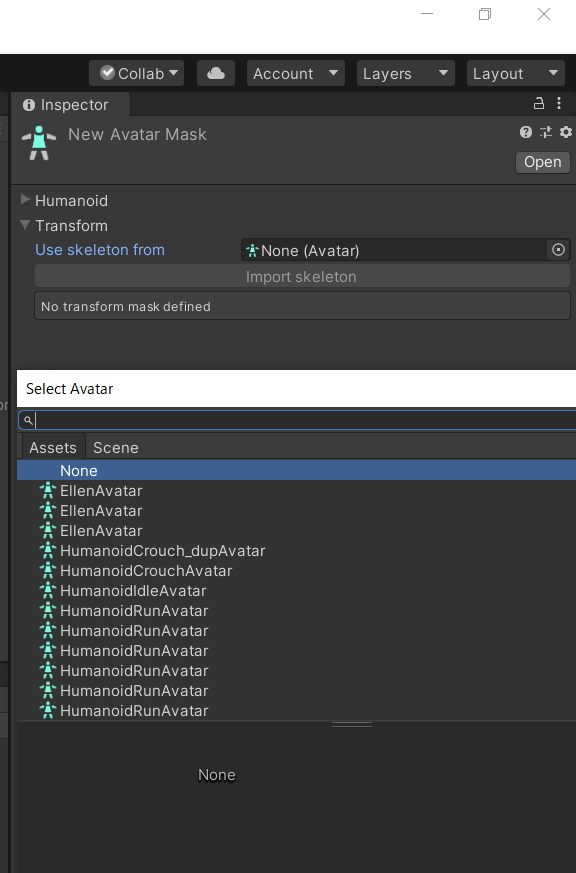Click the preset sliders icon
Image resolution: width=576 pixels, height=873 pixels.
tap(546, 132)
